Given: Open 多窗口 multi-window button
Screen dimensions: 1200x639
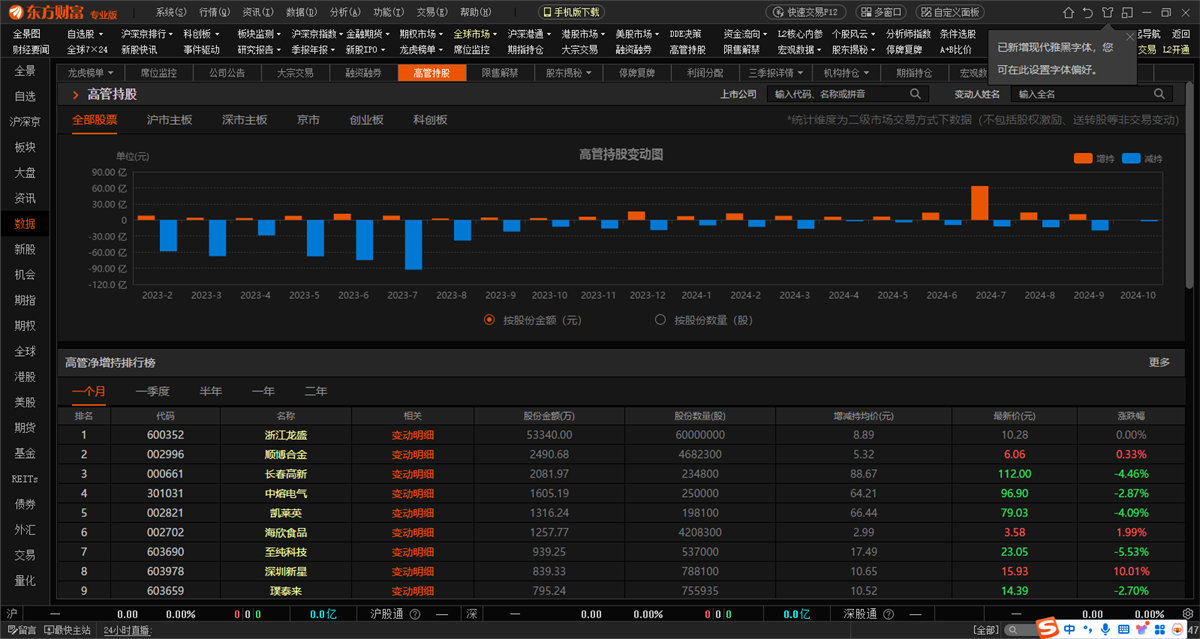Looking at the screenshot, I should [881, 12].
